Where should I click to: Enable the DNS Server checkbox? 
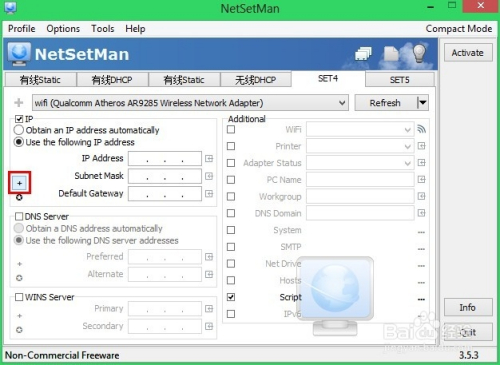pos(19,216)
